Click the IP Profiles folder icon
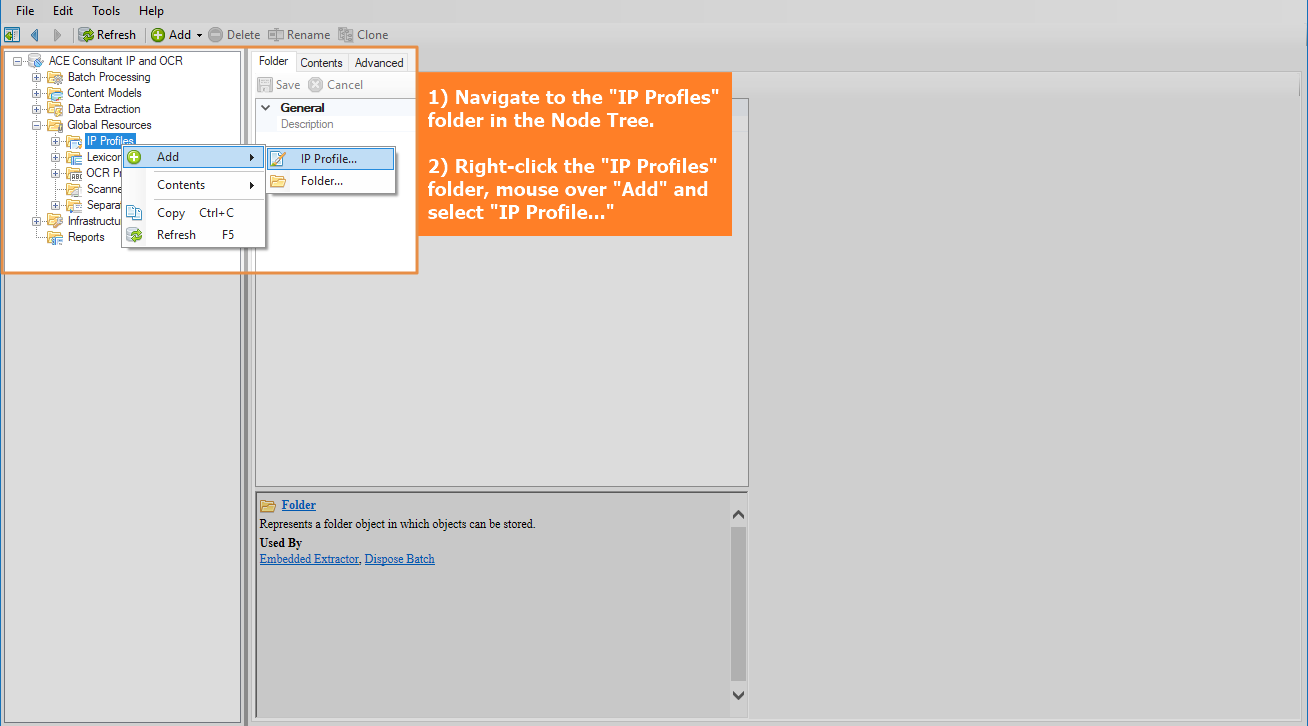The height and width of the screenshot is (726, 1308). click(x=74, y=141)
